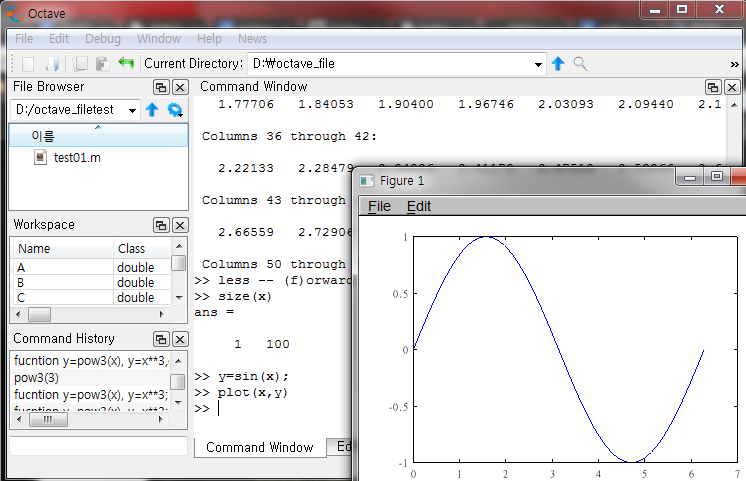Close the File Browser panel
746x481 pixels.
[x=180, y=87]
